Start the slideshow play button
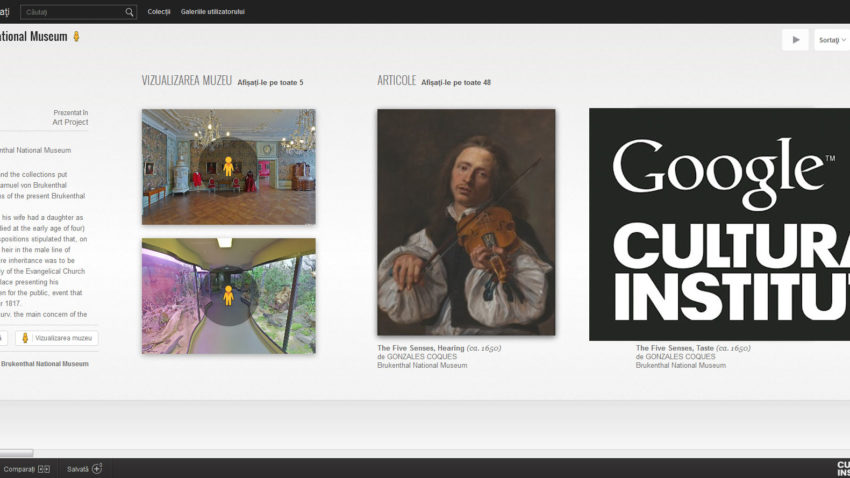 pyautogui.click(x=795, y=40)
